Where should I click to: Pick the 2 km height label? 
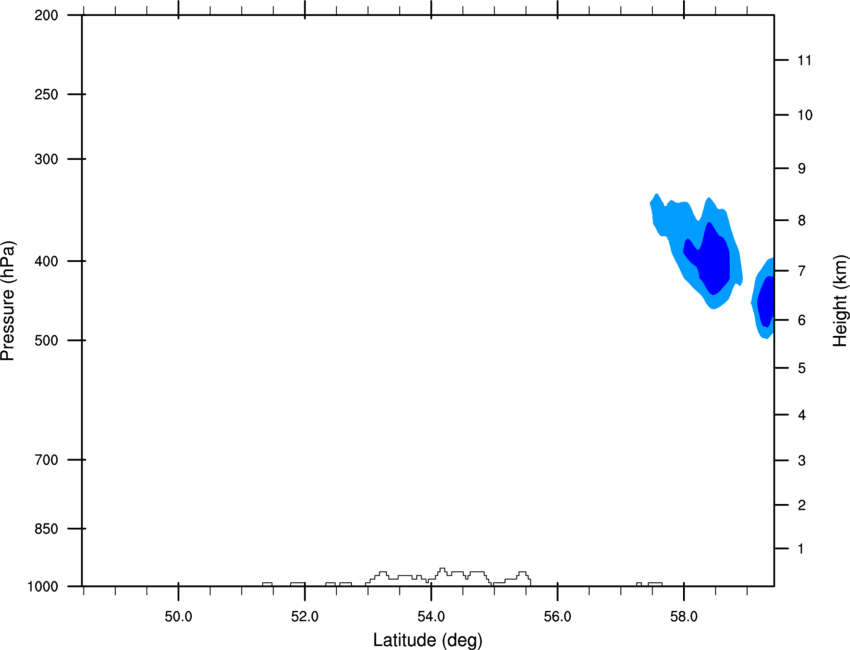coord(802,505)
